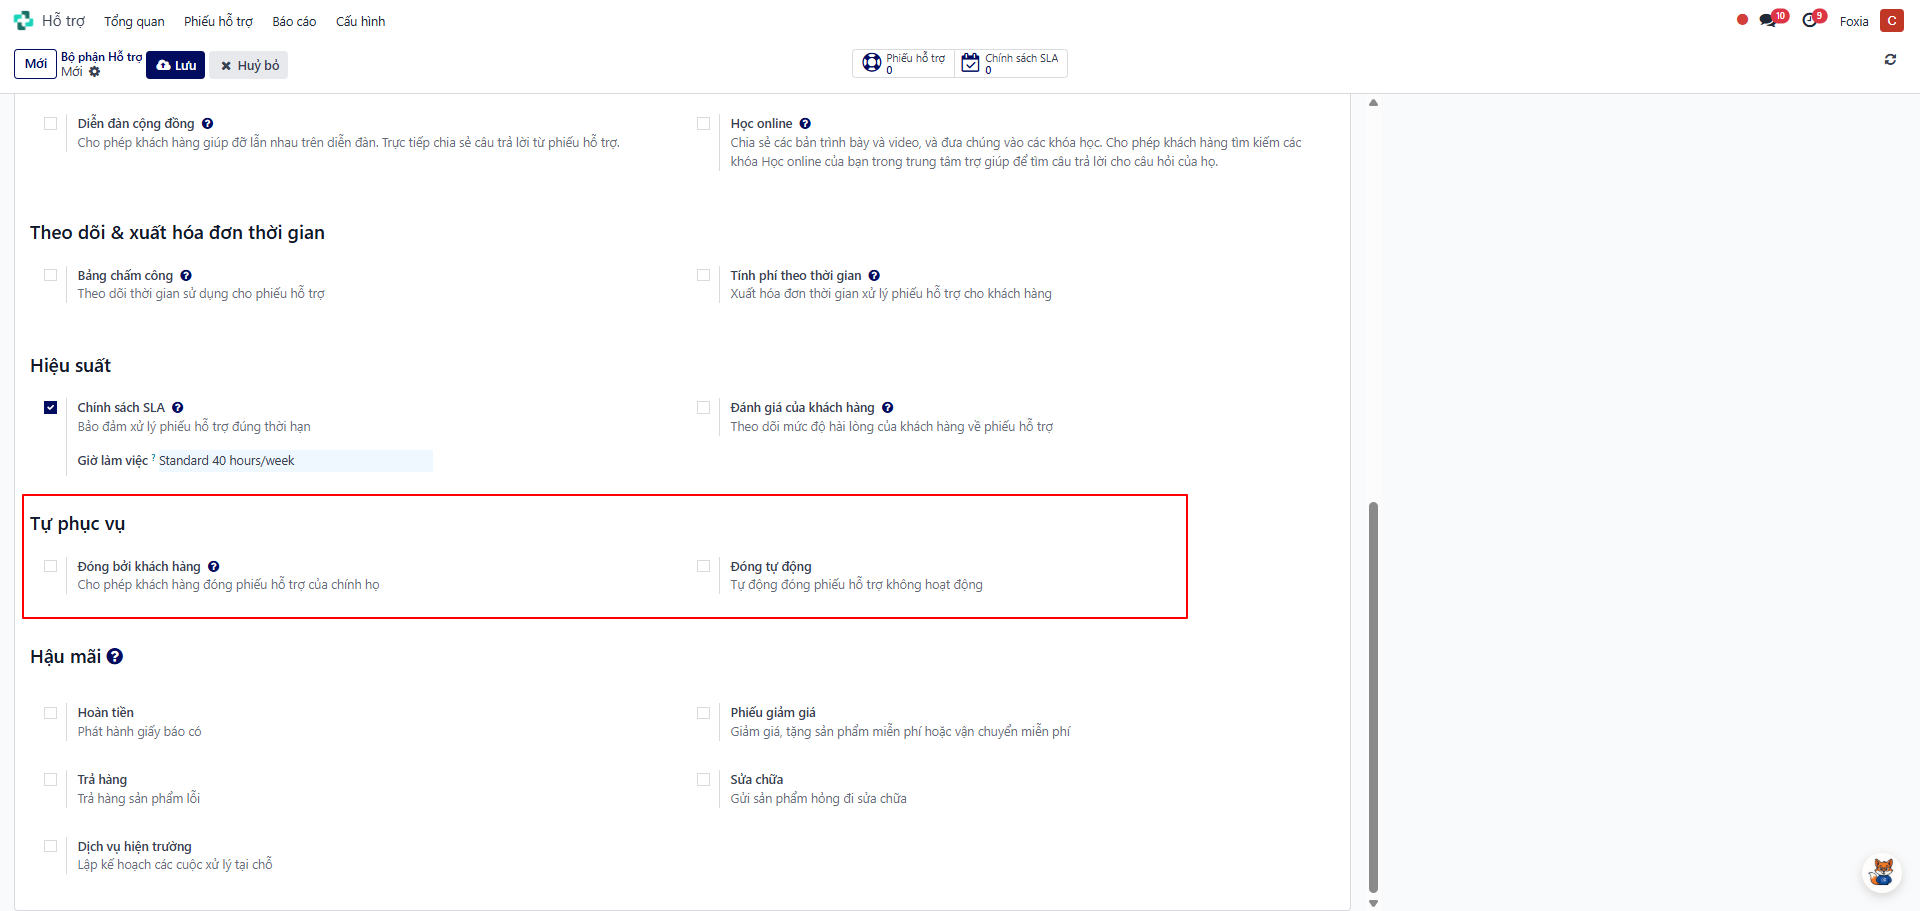Enable the Bảng chấm công checkbox
The image size is (1920, 911).
[51, 275]
